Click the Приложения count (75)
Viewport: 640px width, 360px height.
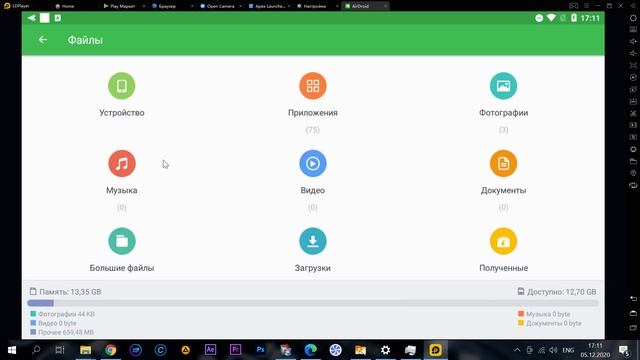pos(313,130)
